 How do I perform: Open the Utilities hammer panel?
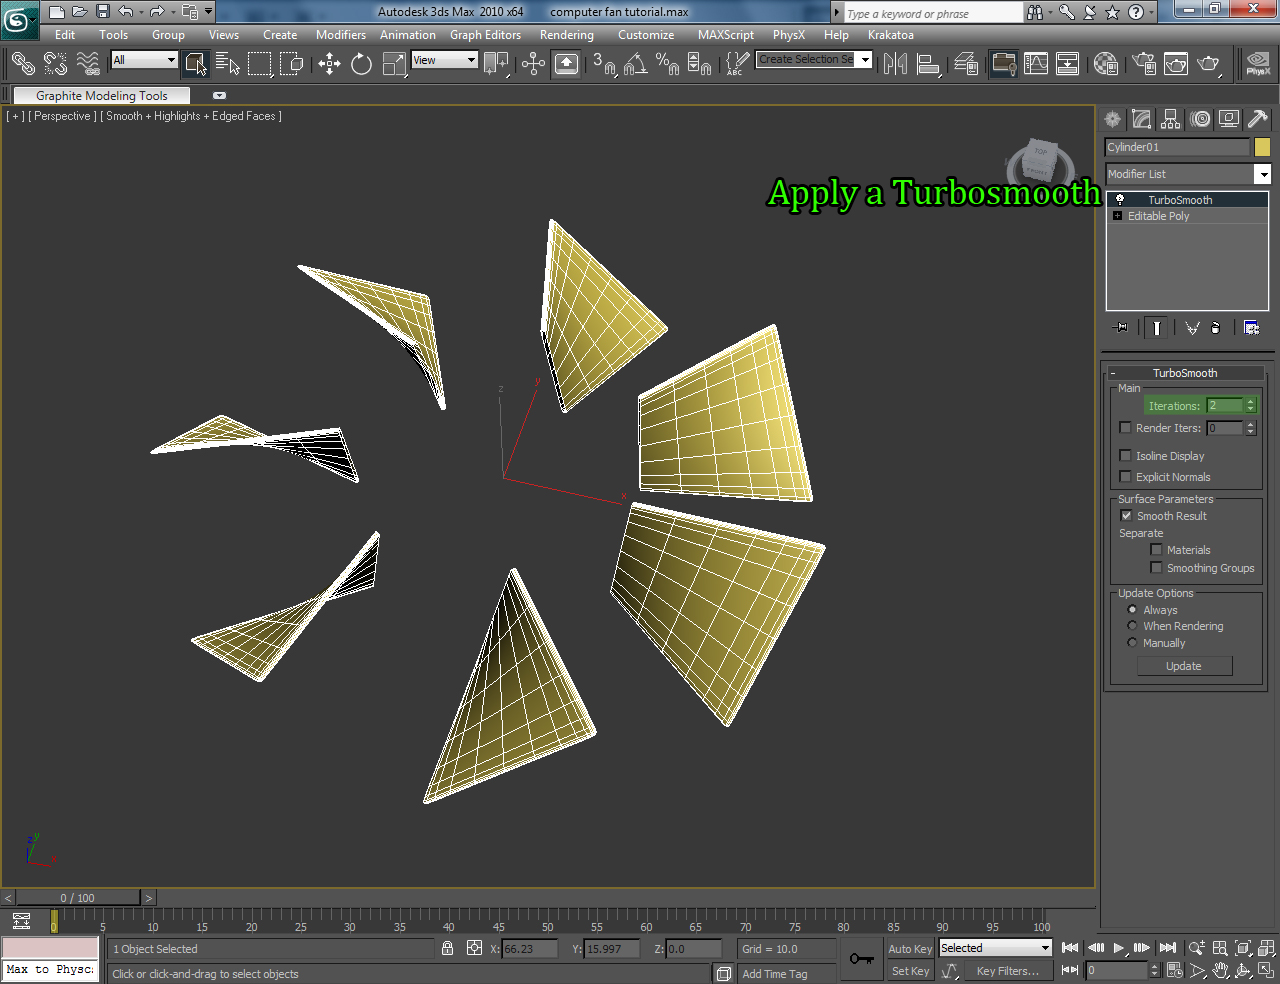pos(1258,119)
